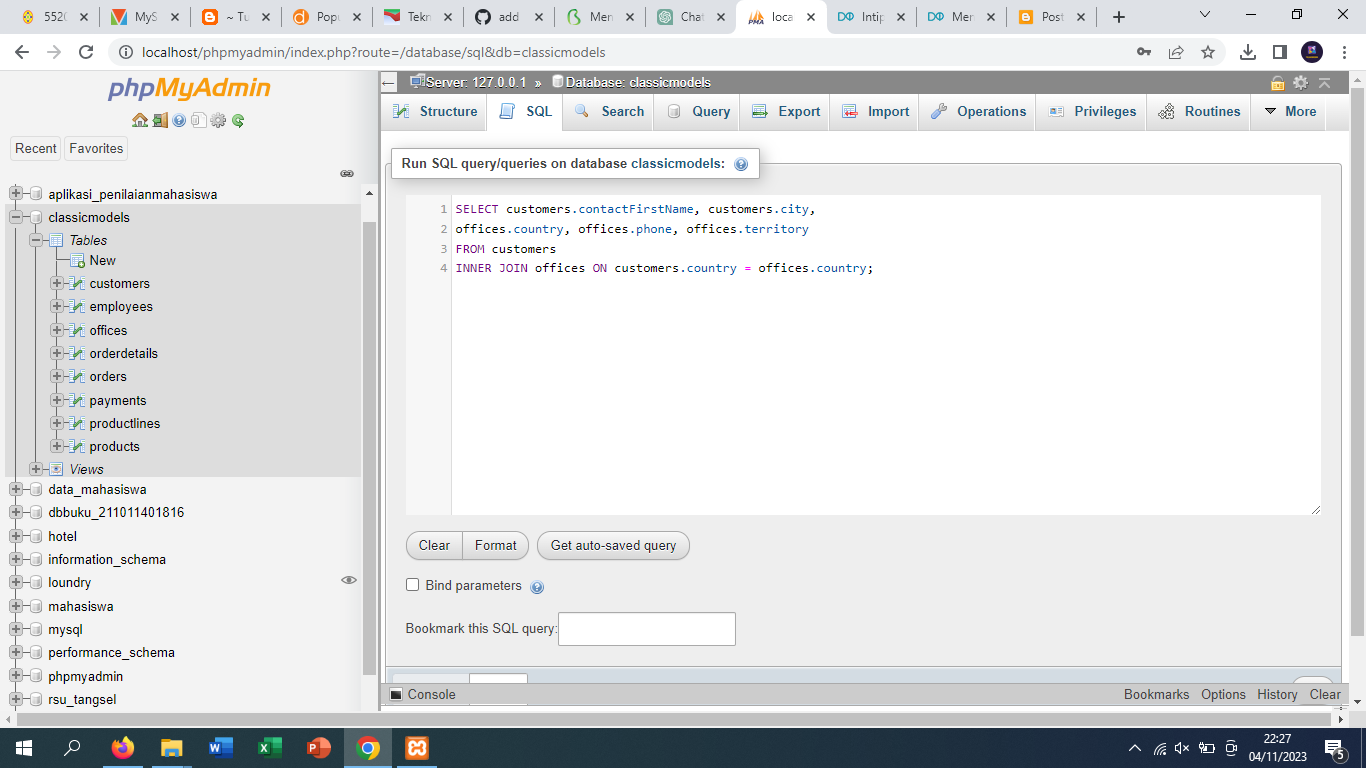The image size is (1366, 768).
Task: Open Excel from the taskbar
Action: tap(270, 748)
